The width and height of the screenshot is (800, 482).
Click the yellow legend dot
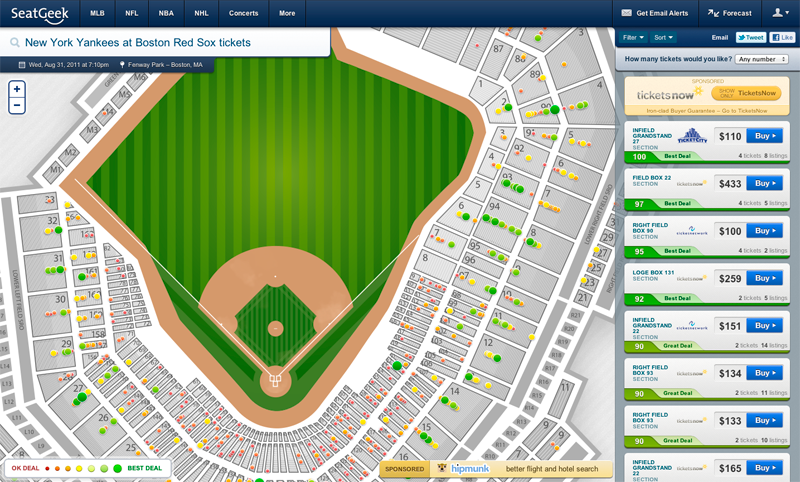click(79, 468)
